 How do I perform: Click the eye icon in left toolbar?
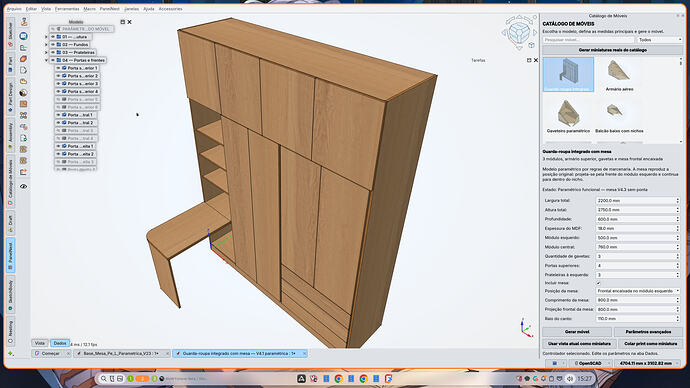pyautogui.click(x=23, y=187)
